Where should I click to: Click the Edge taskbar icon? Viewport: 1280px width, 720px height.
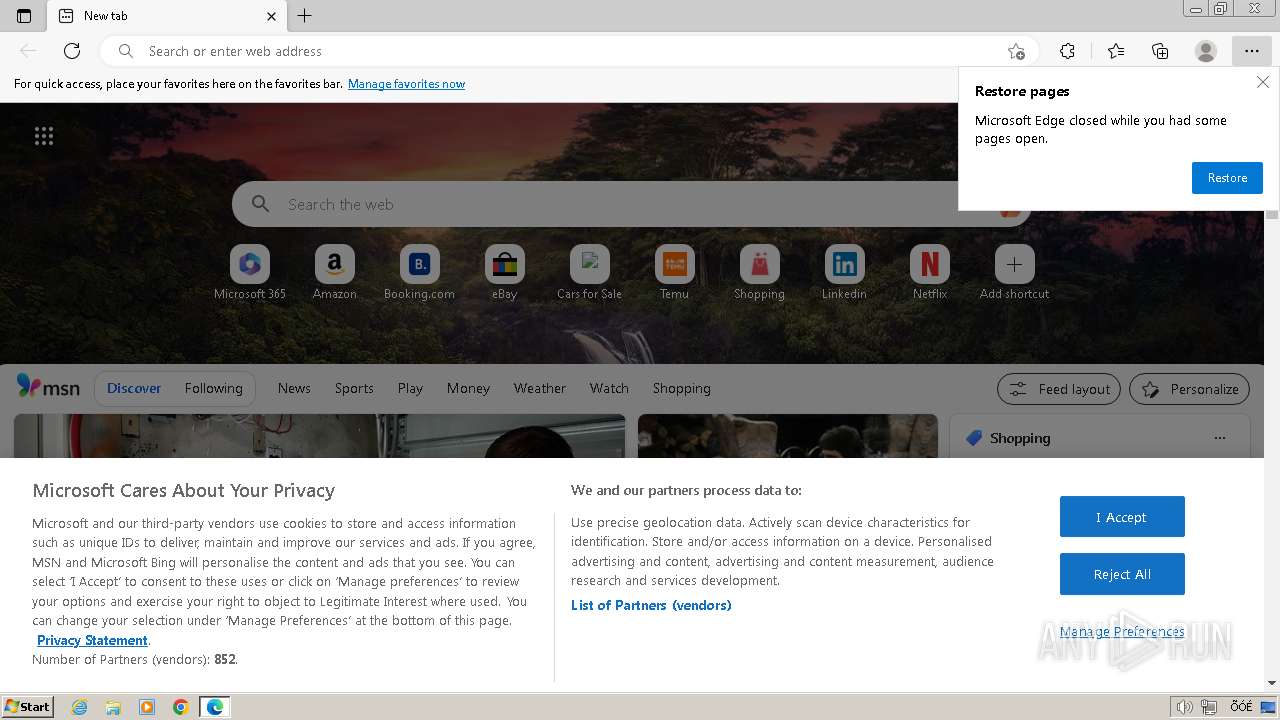click(x=215, y=707)
